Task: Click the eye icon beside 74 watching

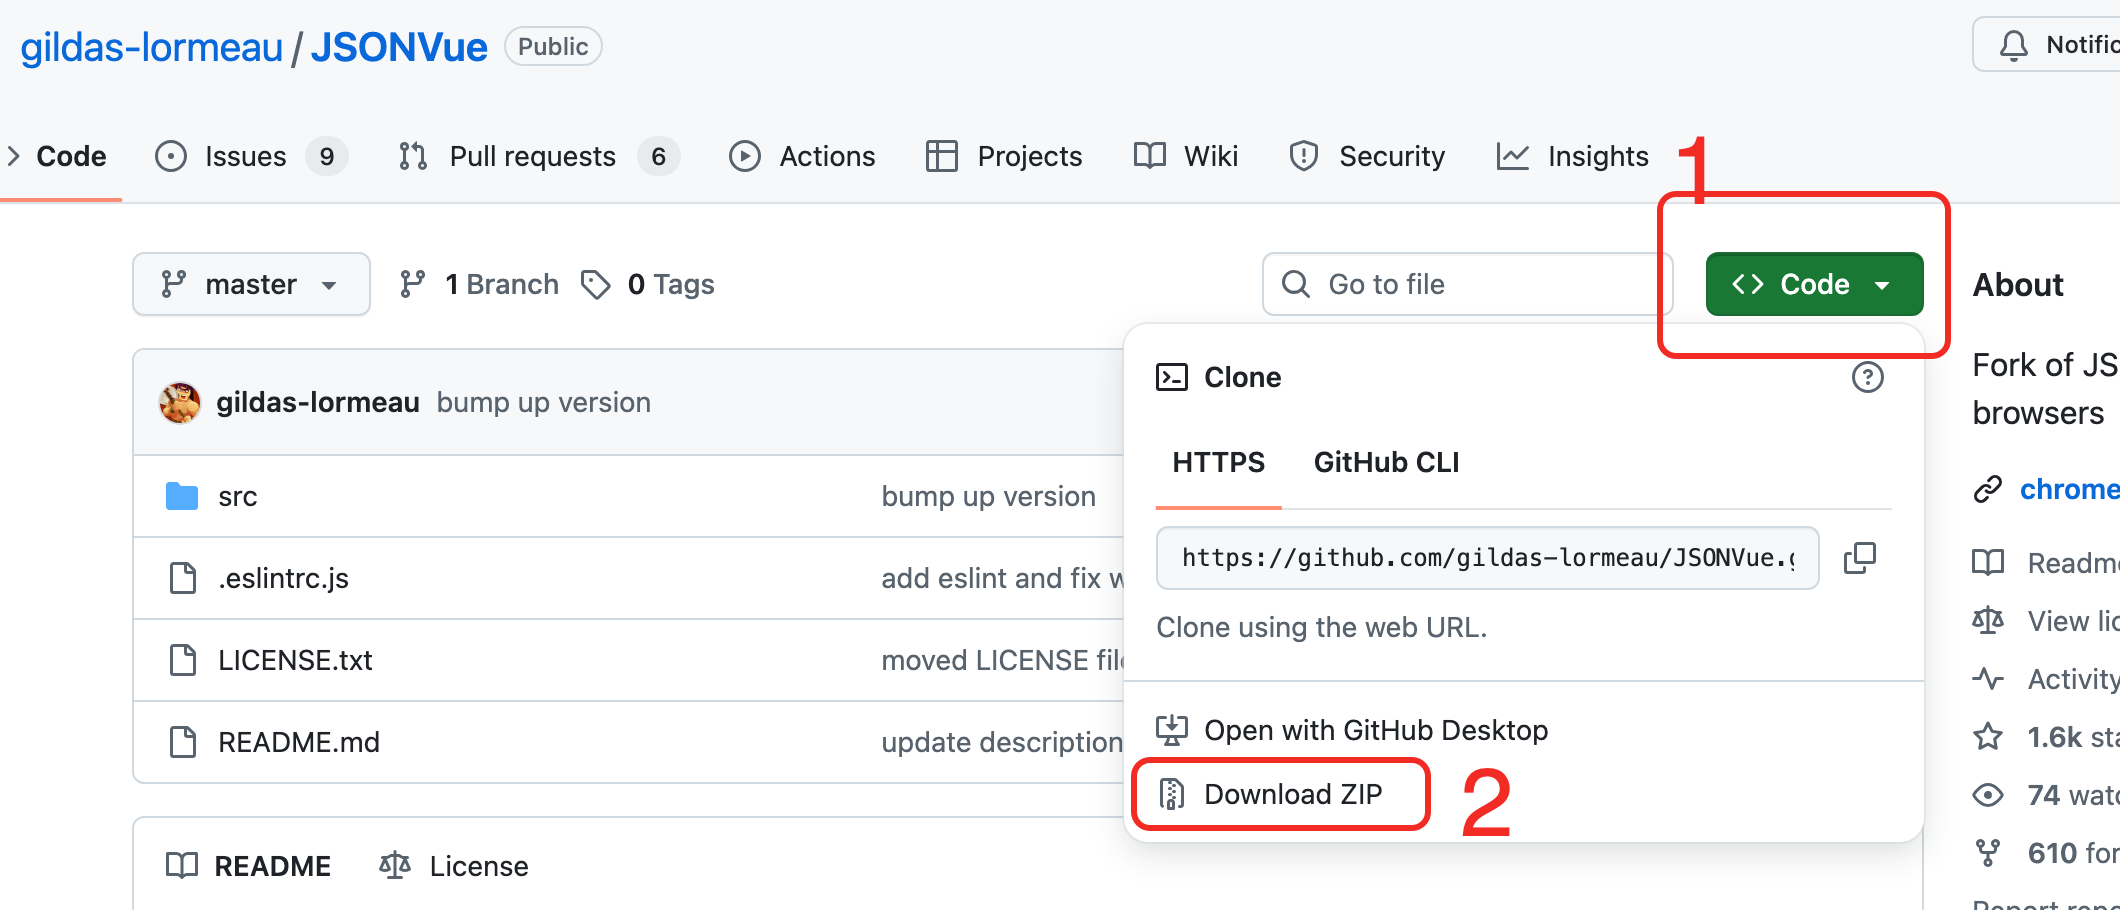Action: tap(1988, 795)
